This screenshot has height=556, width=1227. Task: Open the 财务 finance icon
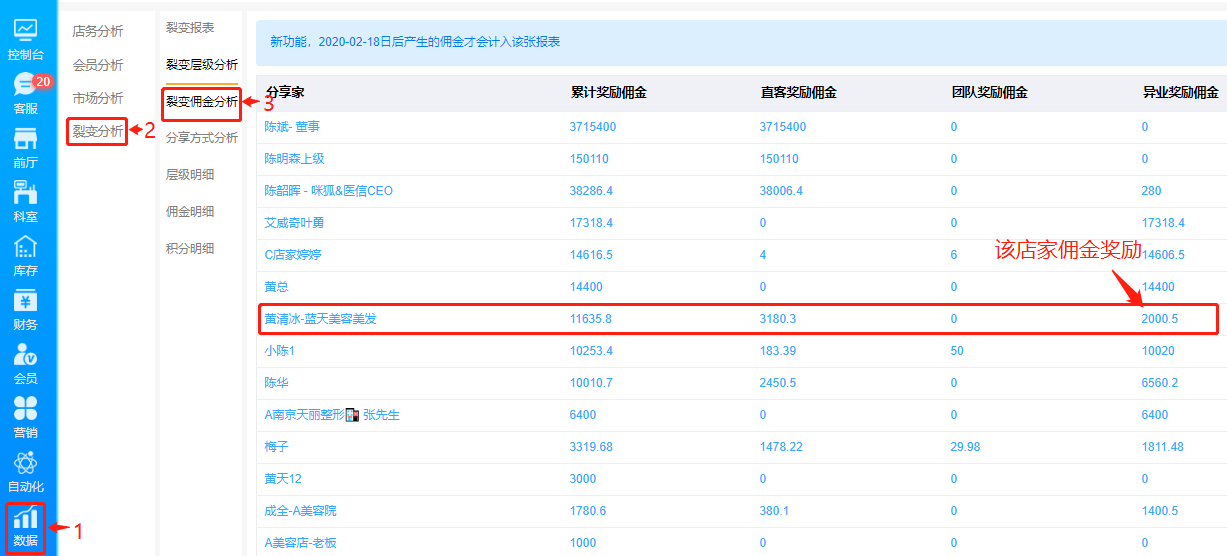pyautogui.click(x=26, y=301)
